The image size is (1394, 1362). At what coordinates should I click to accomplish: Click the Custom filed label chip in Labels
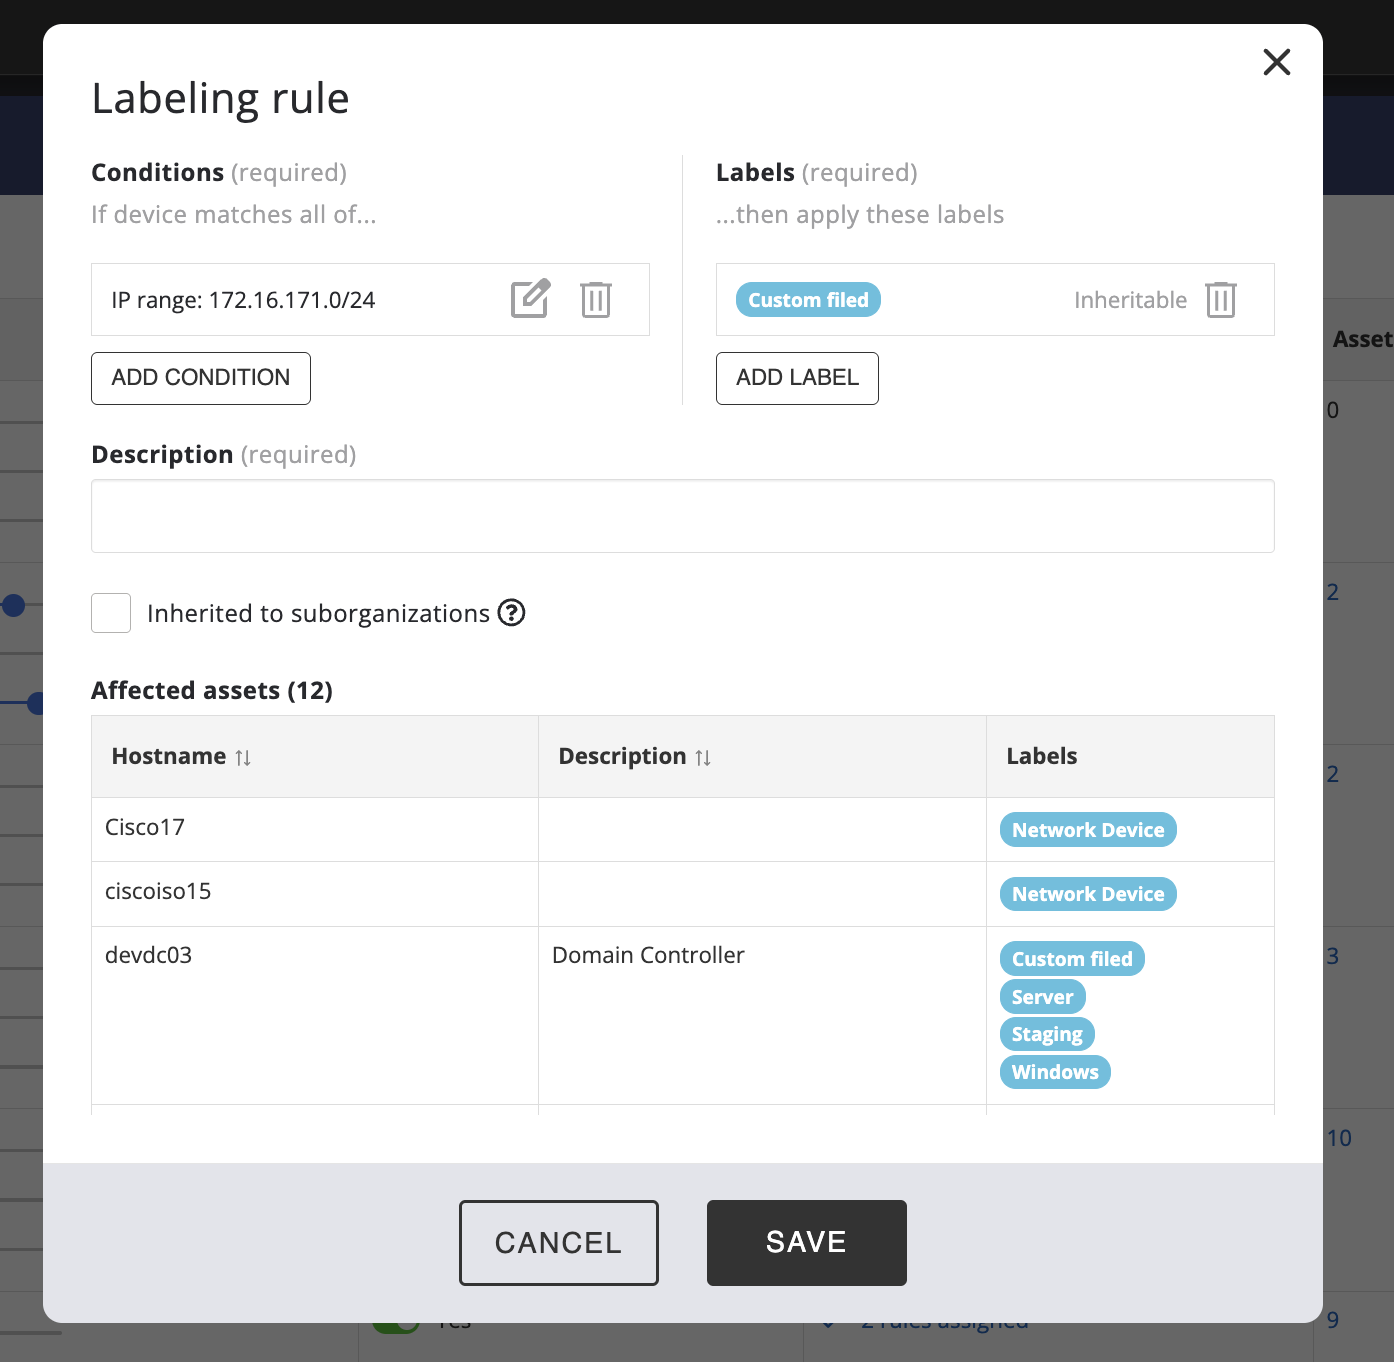click(x=808, y=300)
